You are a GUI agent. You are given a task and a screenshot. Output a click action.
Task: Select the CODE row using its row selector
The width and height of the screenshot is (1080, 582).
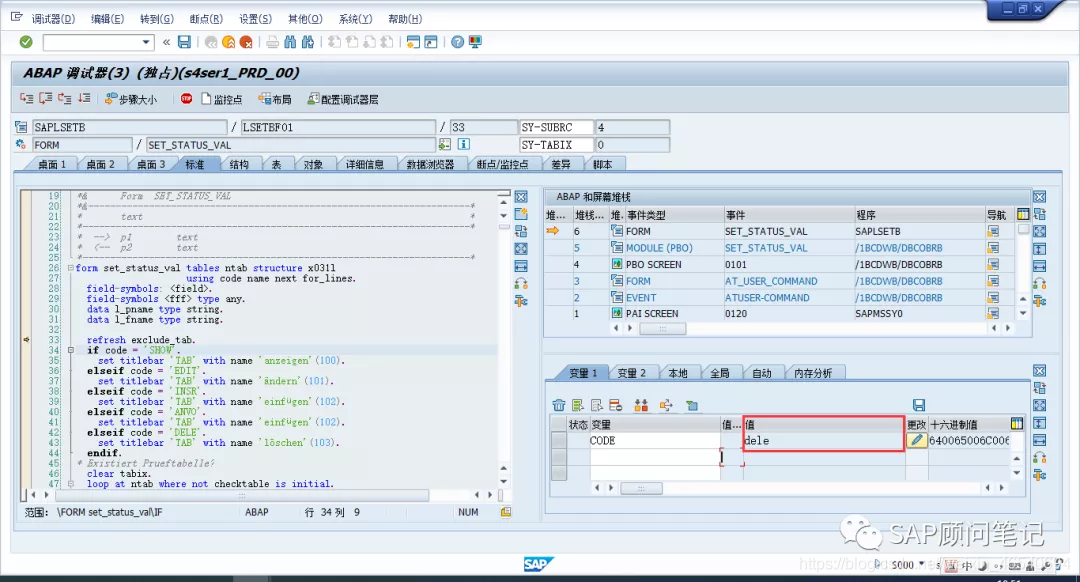[x=559, y=440]
